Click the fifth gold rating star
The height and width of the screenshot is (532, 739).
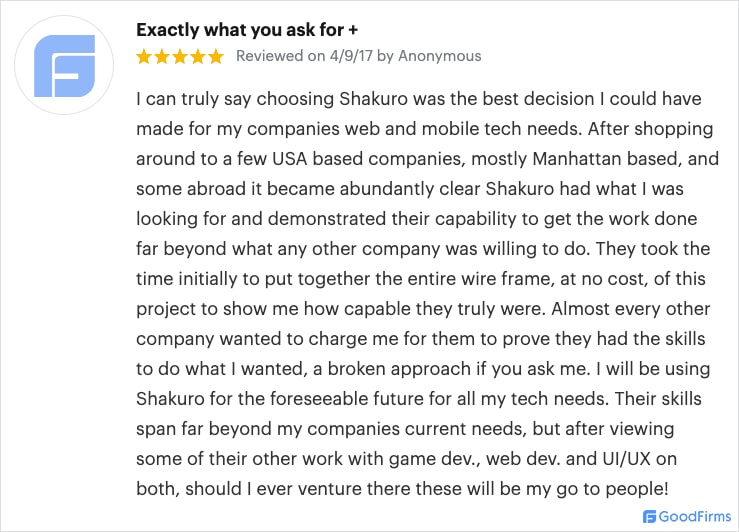(x=216, y=57)
